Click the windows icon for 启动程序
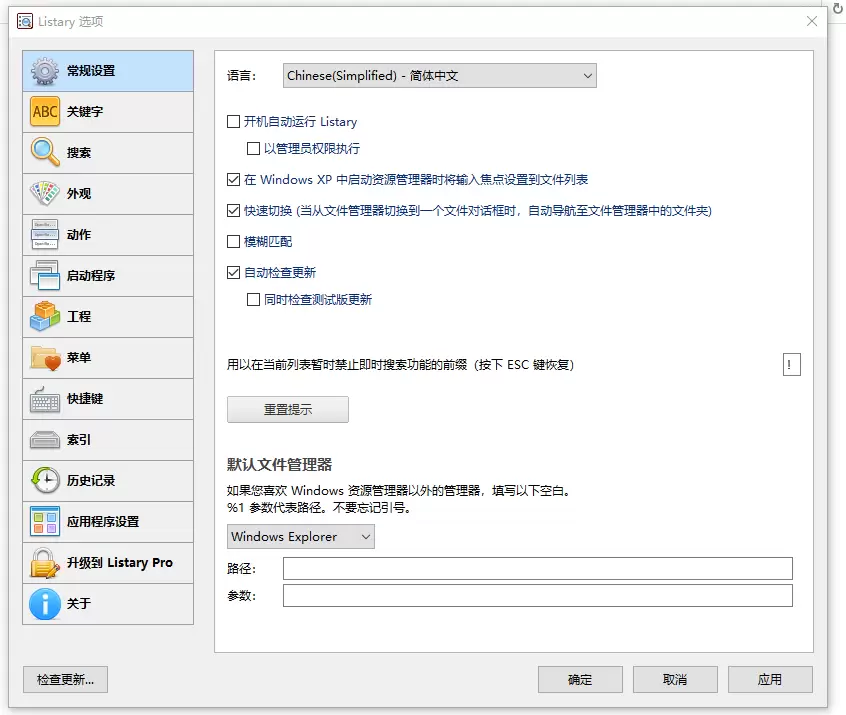 pyautogui.click(x=45, y=276)
